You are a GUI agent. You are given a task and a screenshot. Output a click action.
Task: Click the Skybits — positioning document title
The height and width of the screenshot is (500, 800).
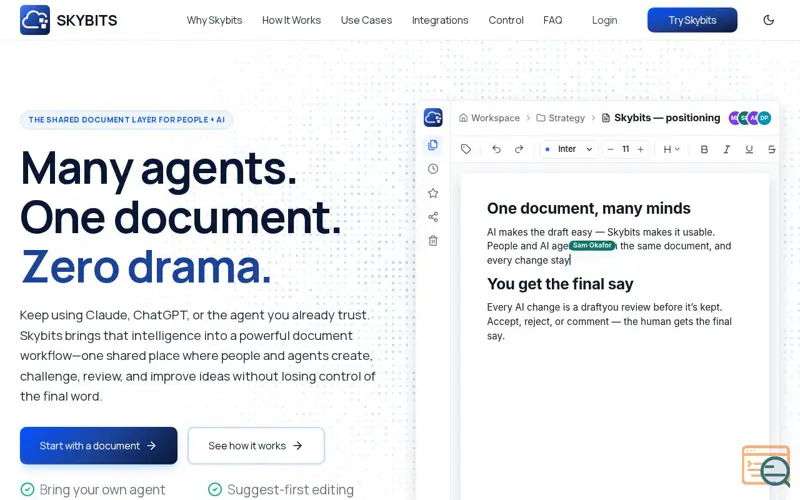(667, 118)
